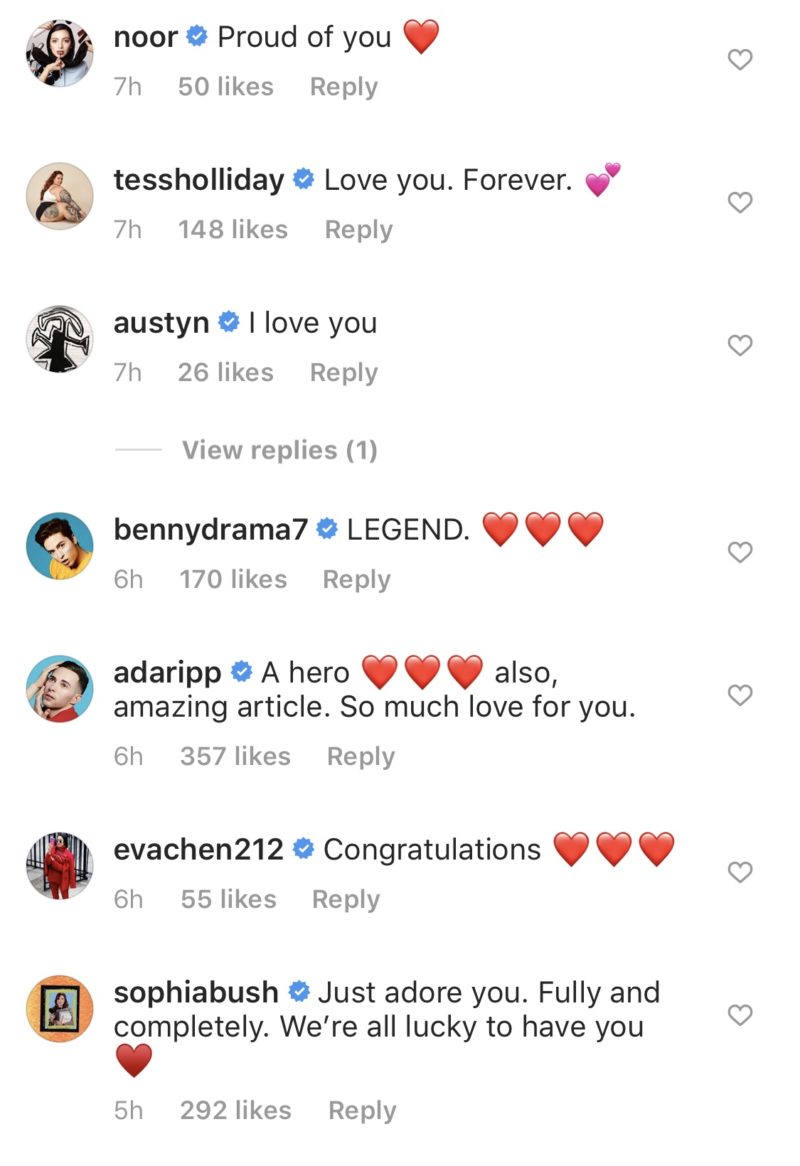Screen dimensions: 800x1166
Task: Open the bennydrama7 username link
Action: [x=210, y=529]
